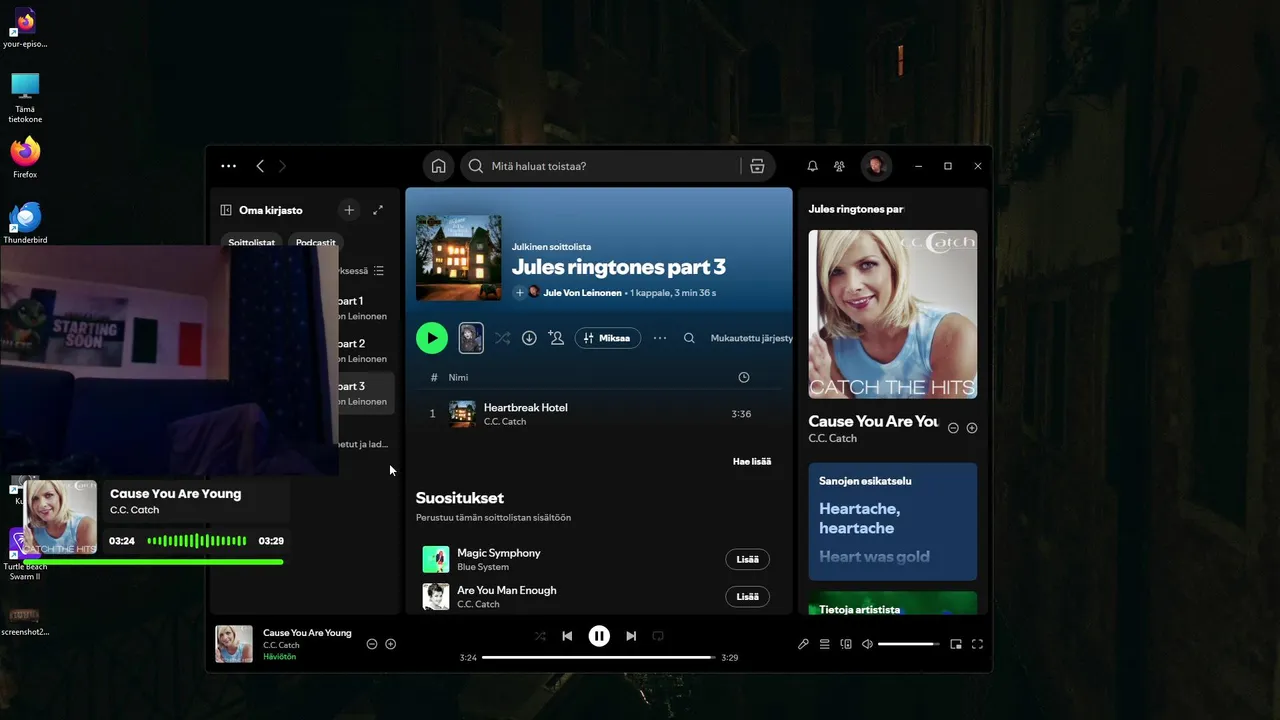Open more options dots next to Miksaa

660,338
